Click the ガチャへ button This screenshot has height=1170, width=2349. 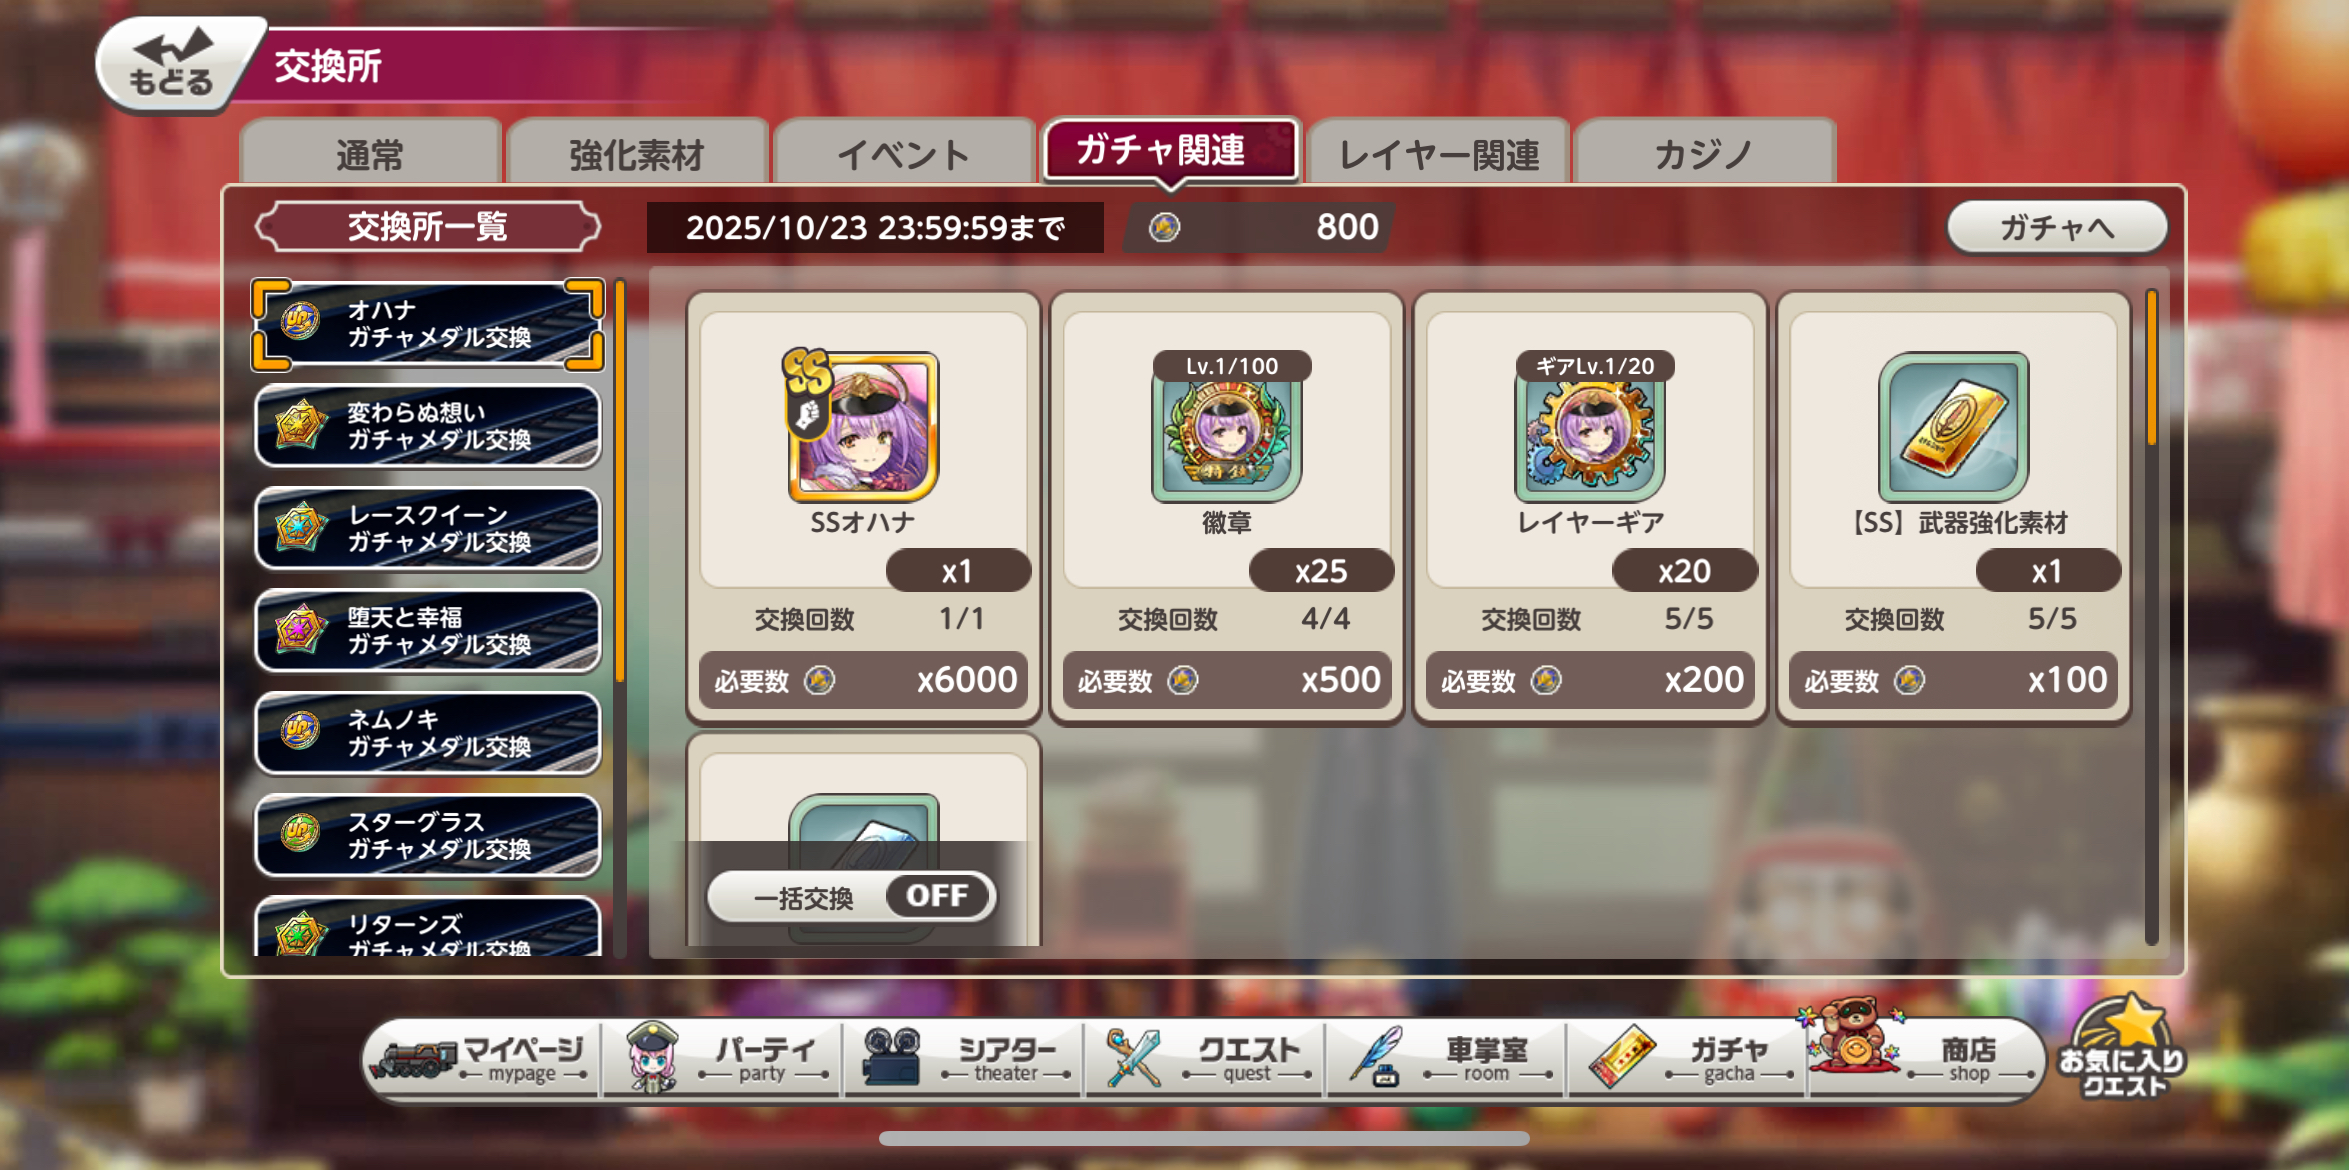click(x=2057, y=228)
